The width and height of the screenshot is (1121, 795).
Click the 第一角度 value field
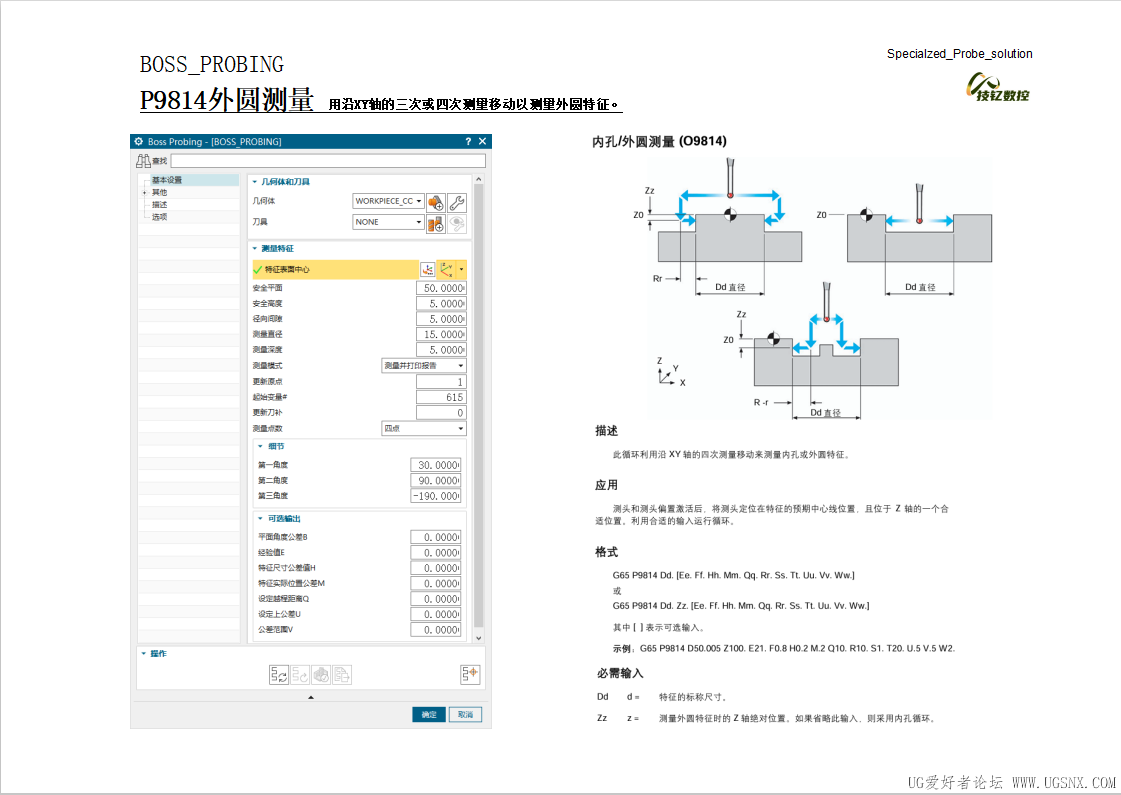pos(435,465)
